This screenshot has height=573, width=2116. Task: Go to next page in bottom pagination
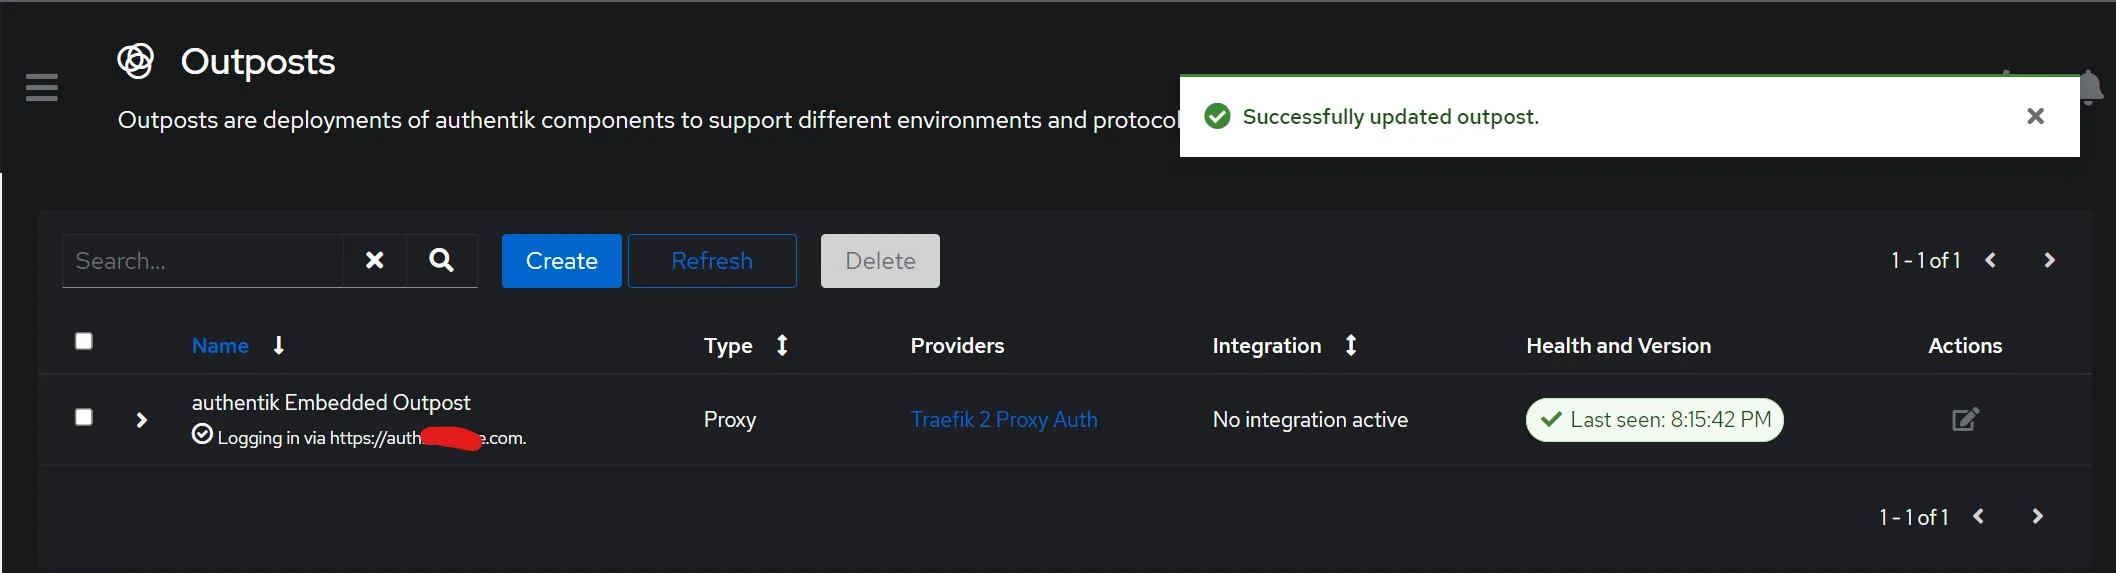point(2037,517)
